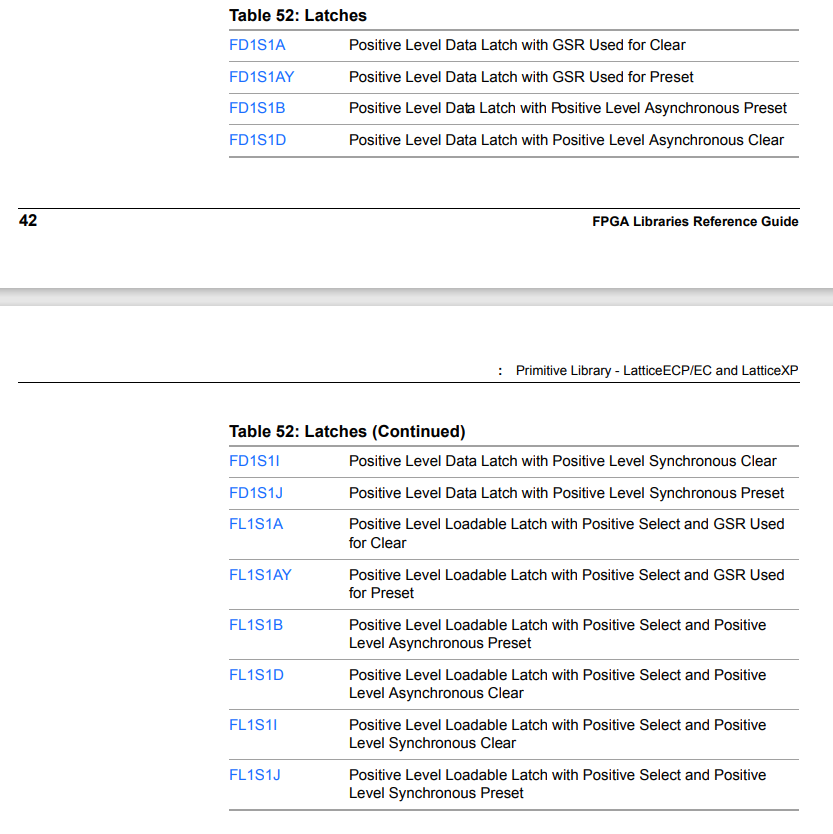Click FL1S1D description 'Level Asynchronous Clear'

pos(436,693)
